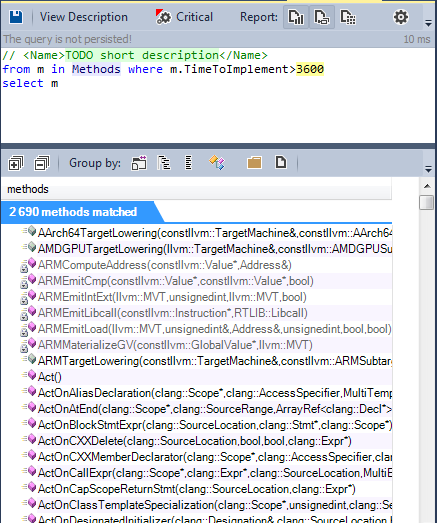Click View Description button
Viewport: 437px width, 523px height.
84,17
